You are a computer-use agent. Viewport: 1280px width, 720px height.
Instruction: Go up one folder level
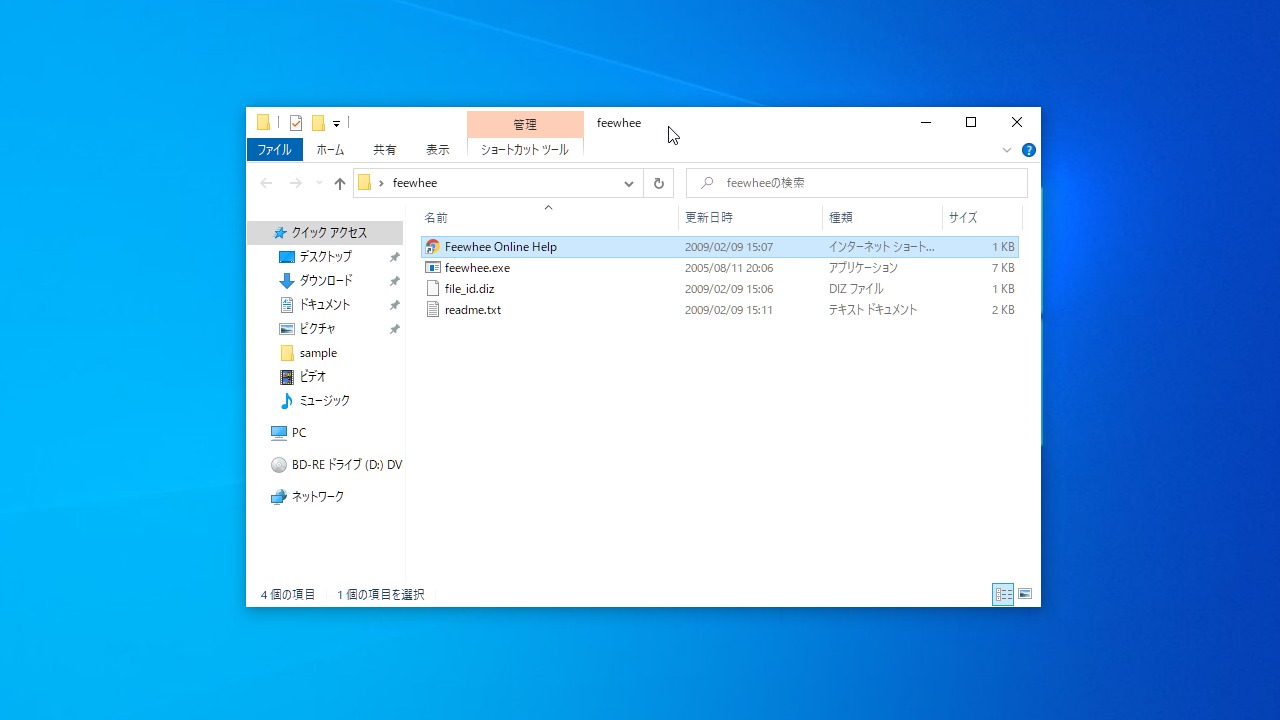click(340, 183)
